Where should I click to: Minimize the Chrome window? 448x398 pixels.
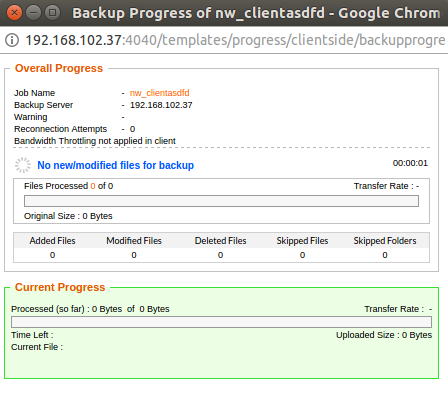[33, 13]
